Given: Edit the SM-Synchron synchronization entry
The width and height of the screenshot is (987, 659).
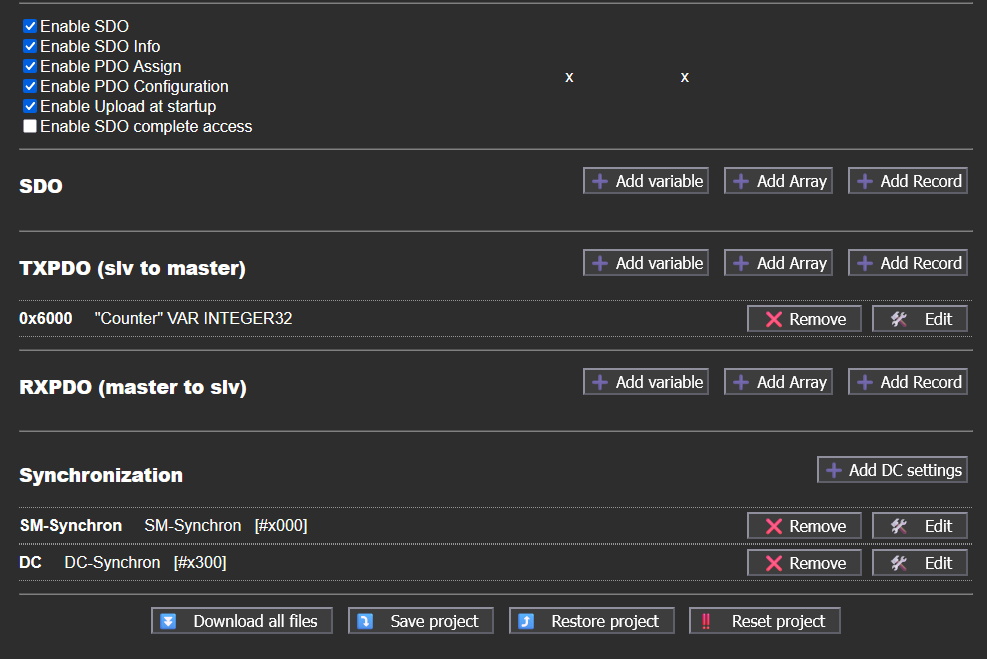Looking at the screenshot, I should coord(920,526).
